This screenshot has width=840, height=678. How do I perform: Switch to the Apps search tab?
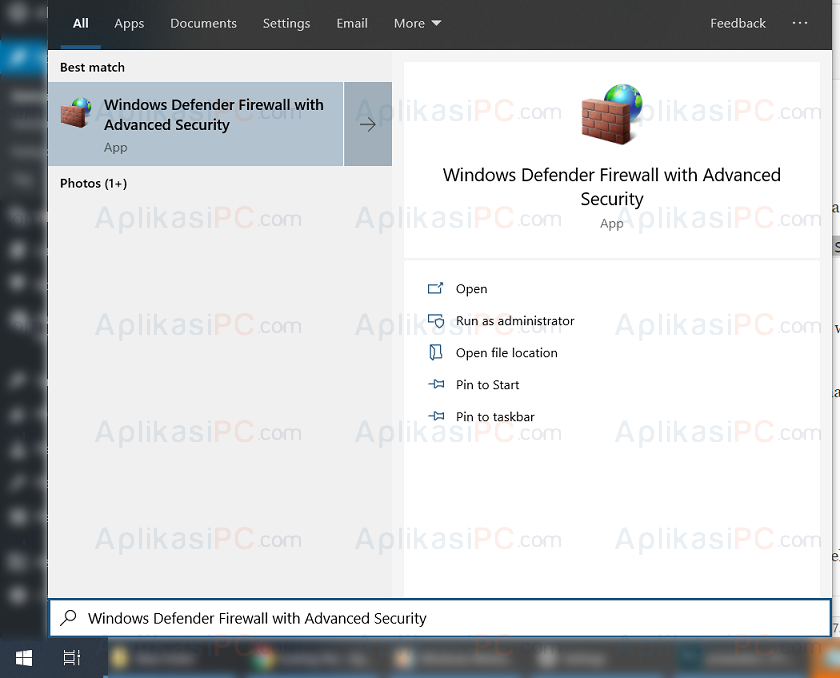pos(129,24)
